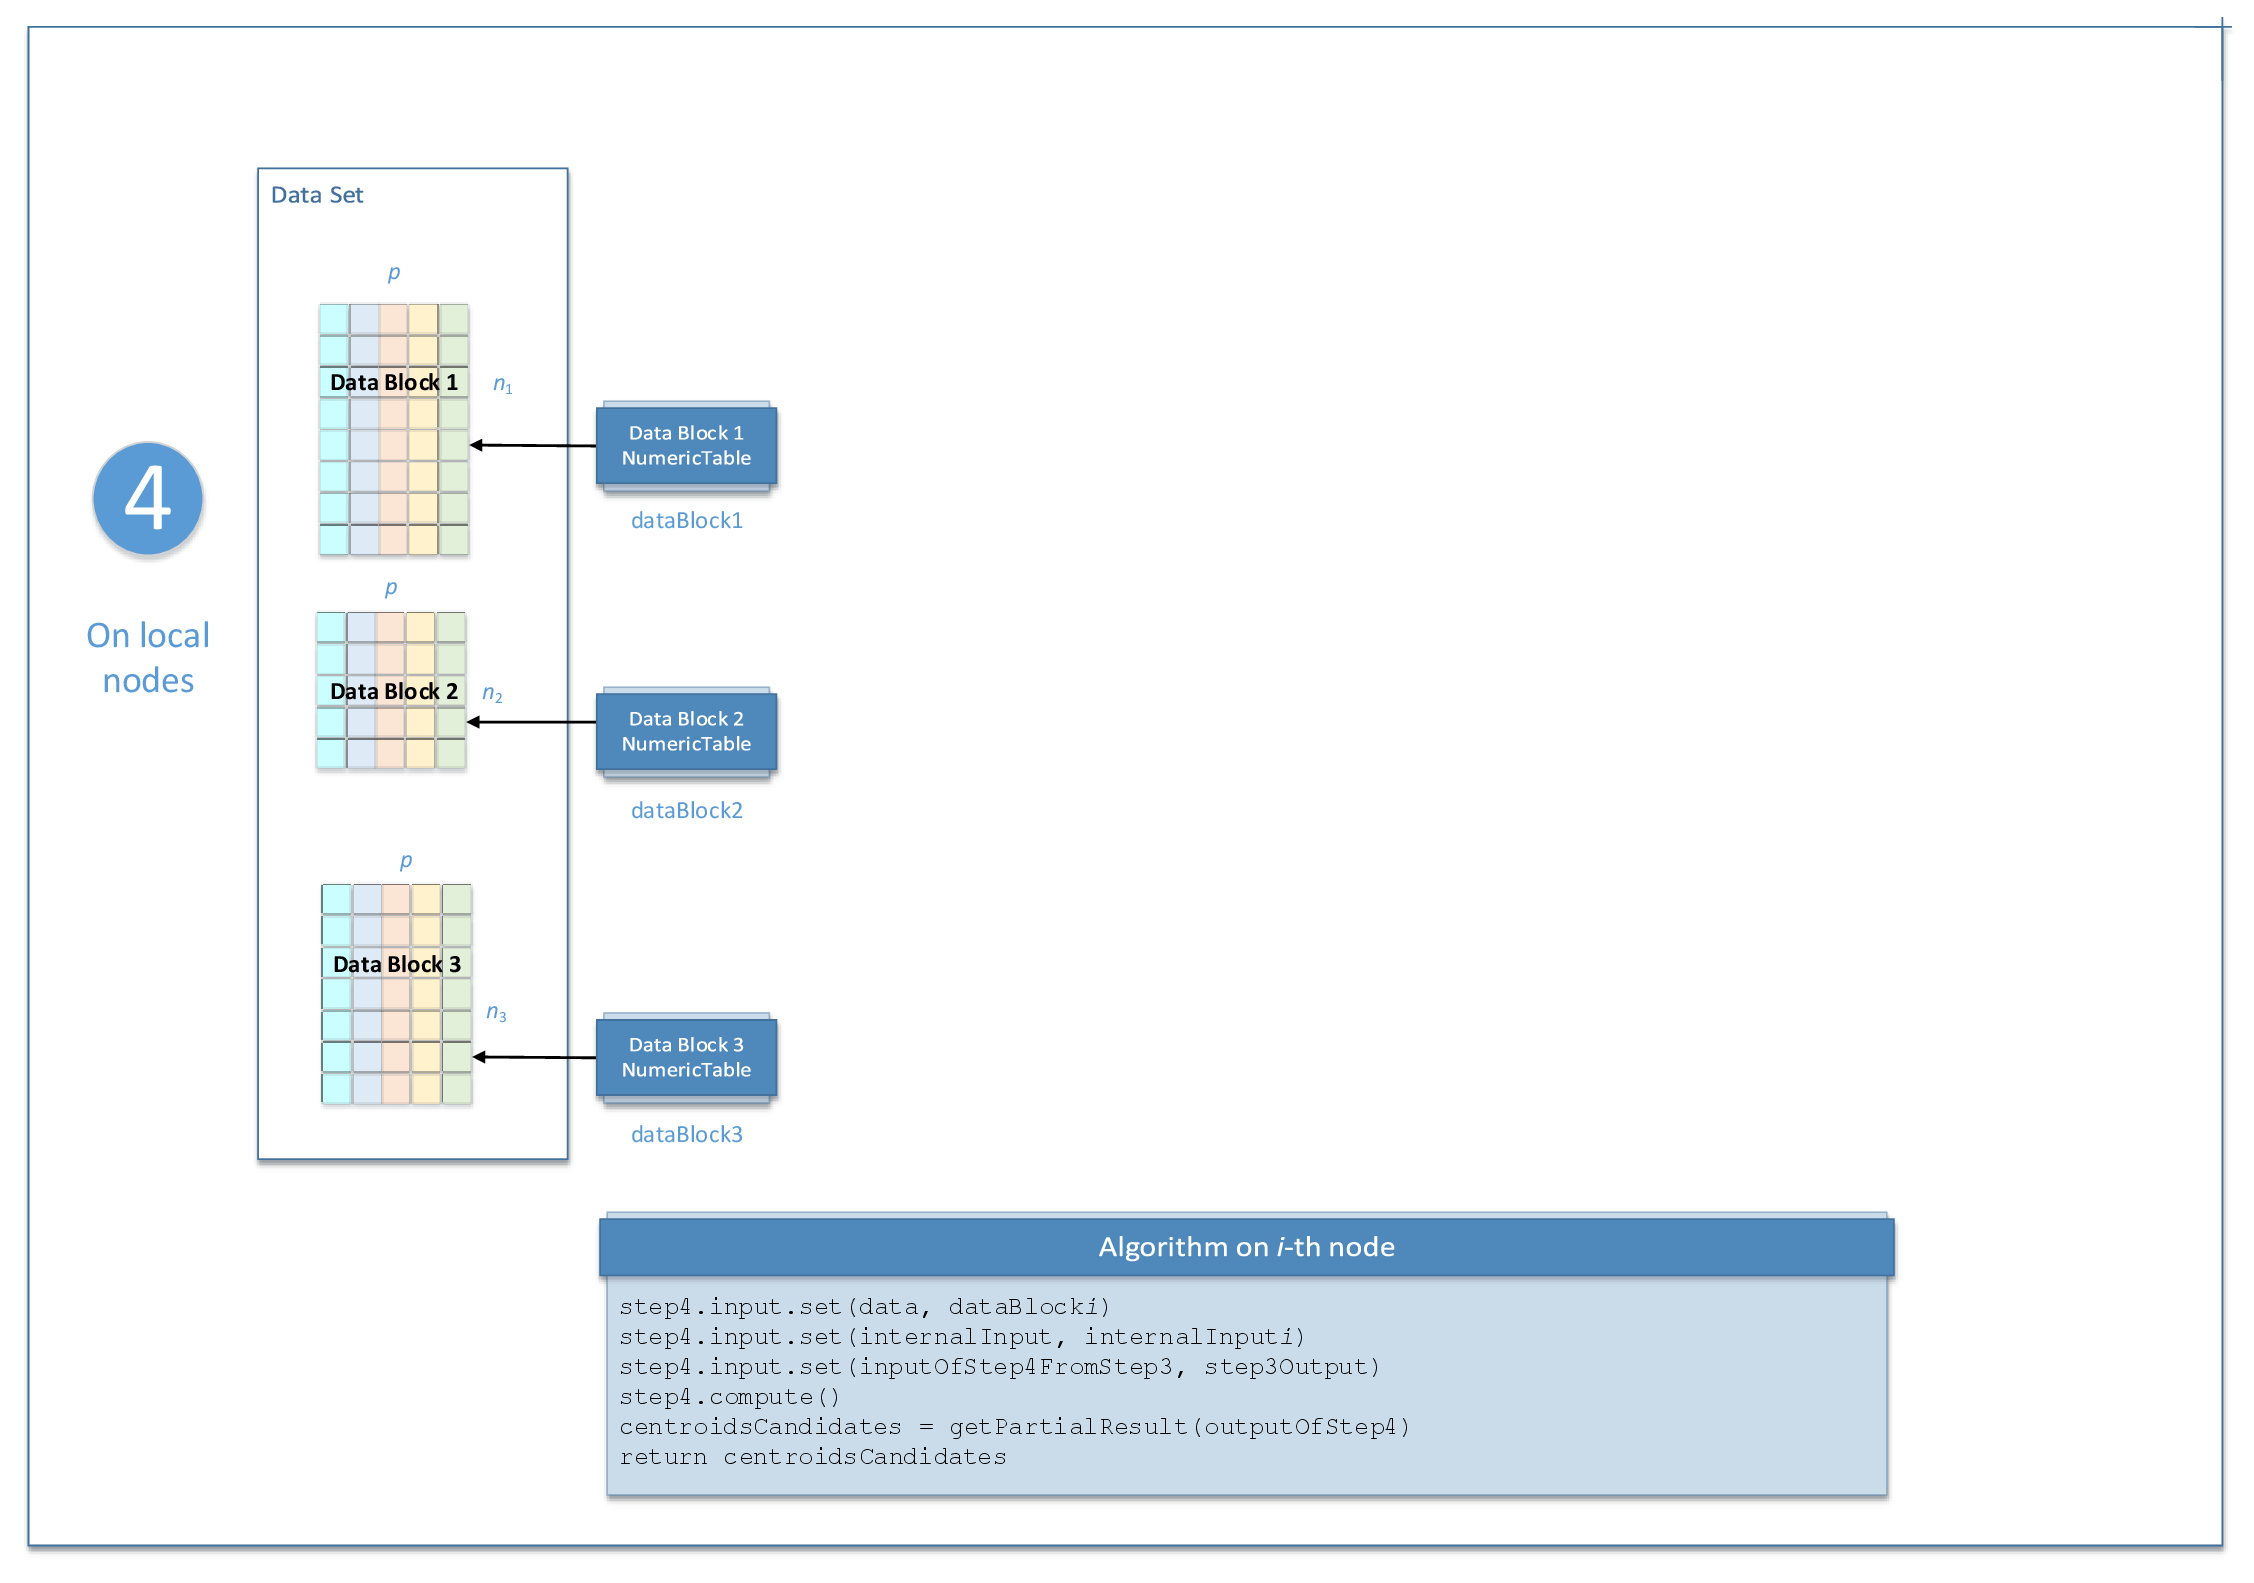Click the 'Data Set' title text

point(317,195)
